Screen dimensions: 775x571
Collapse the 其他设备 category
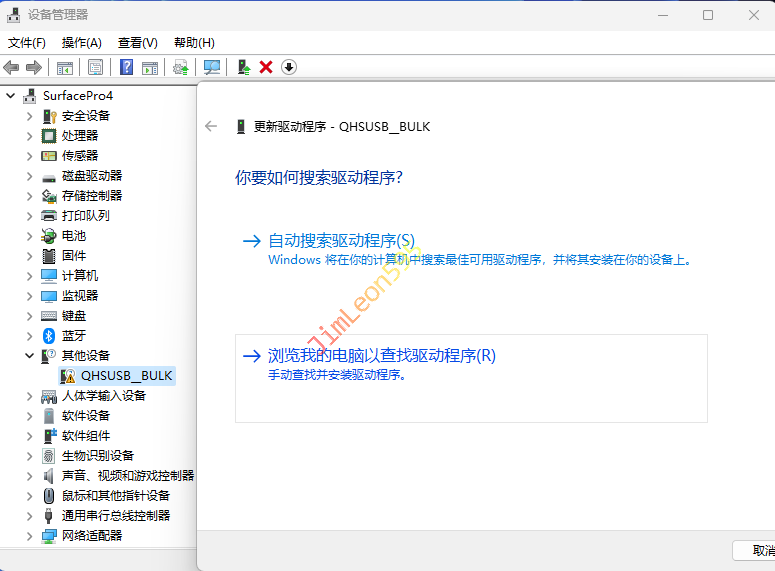pyautogui.click(x=29, y=355)
